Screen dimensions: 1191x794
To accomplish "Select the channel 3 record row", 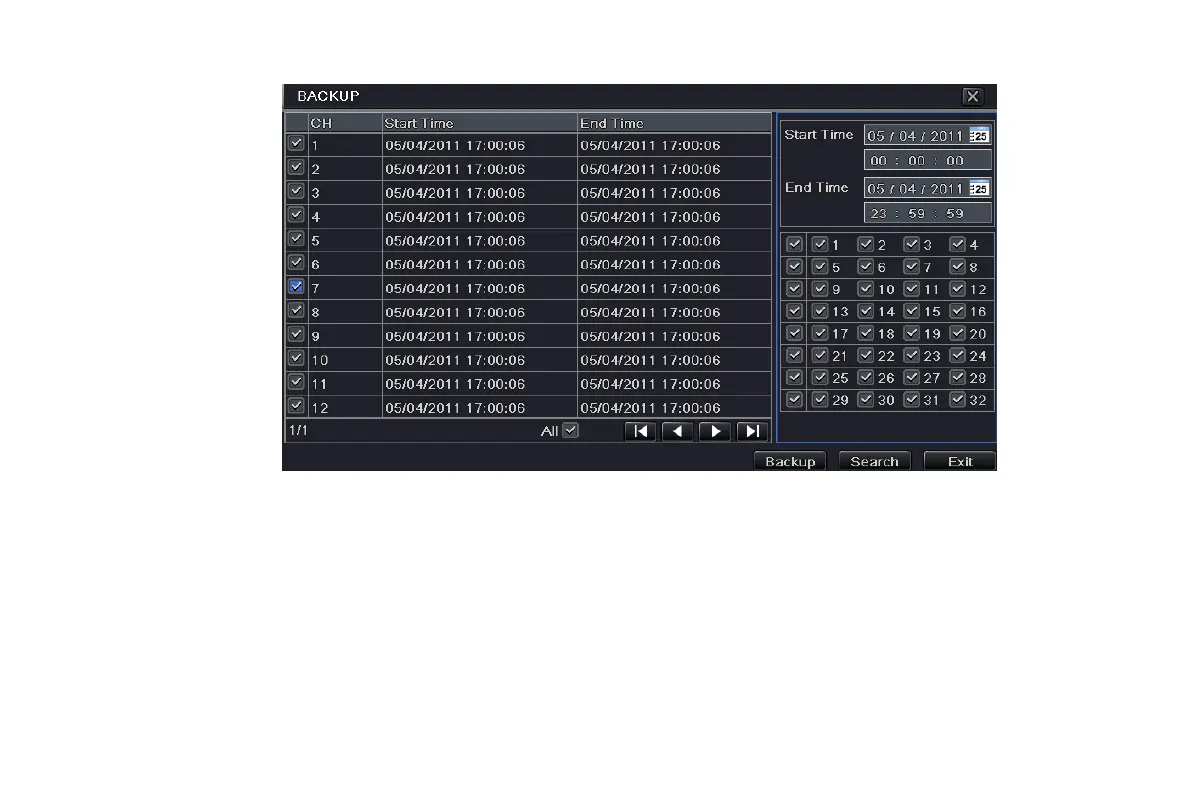I will [x=529, y=192].
